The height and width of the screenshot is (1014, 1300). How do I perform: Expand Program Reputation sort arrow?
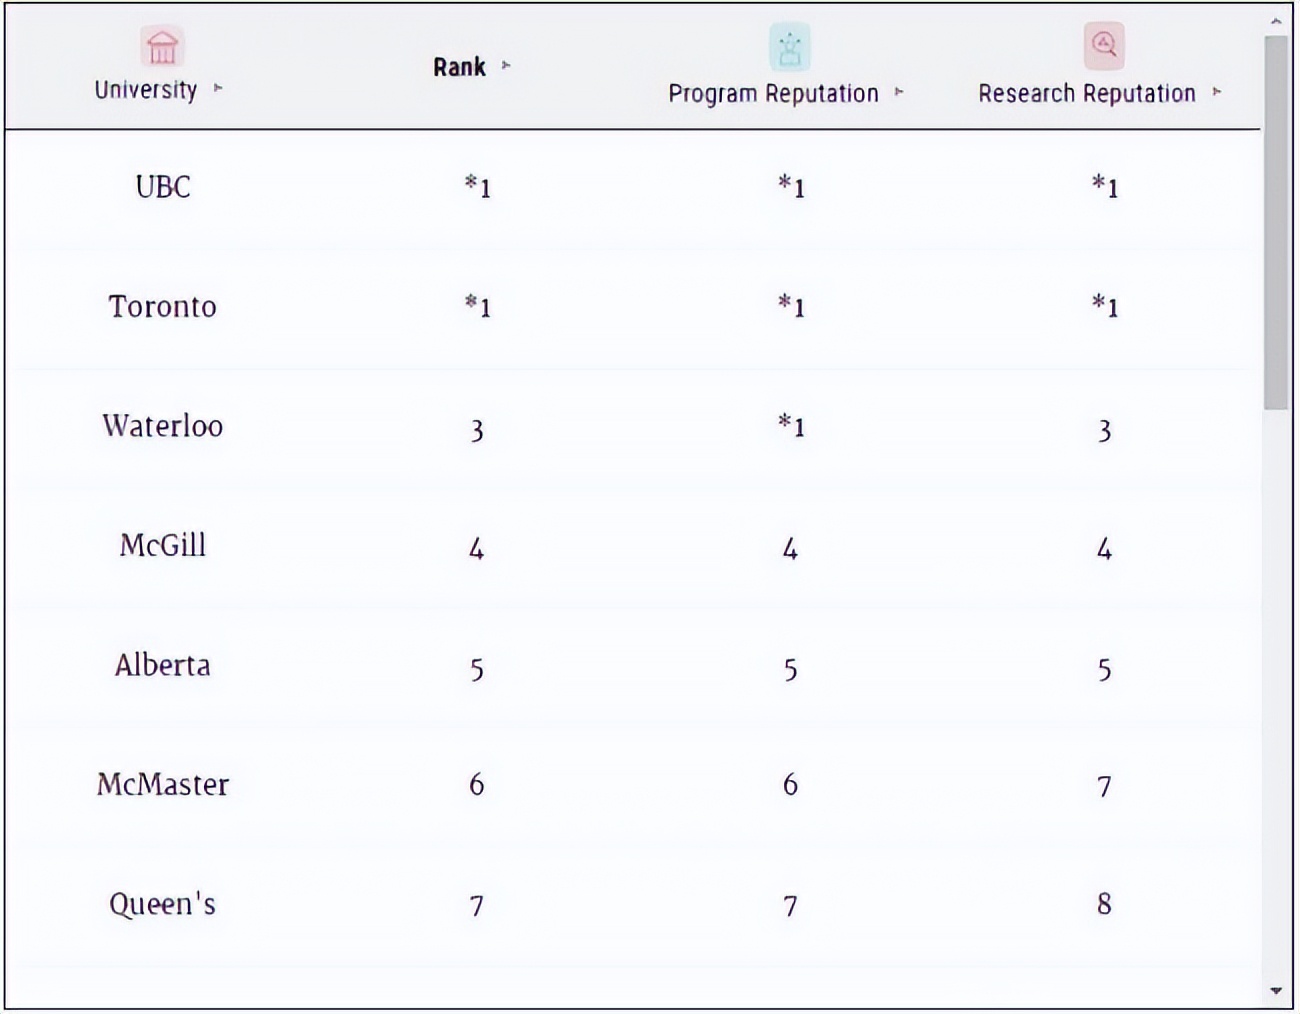(899, 92)
